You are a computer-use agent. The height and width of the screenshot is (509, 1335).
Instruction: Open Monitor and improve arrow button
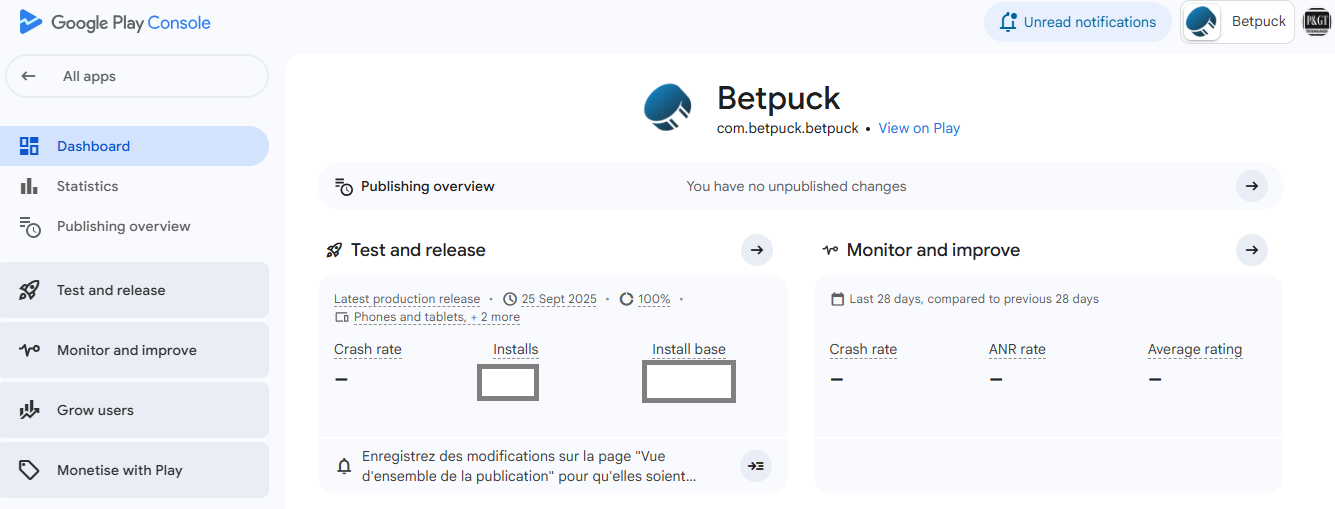1251,250
